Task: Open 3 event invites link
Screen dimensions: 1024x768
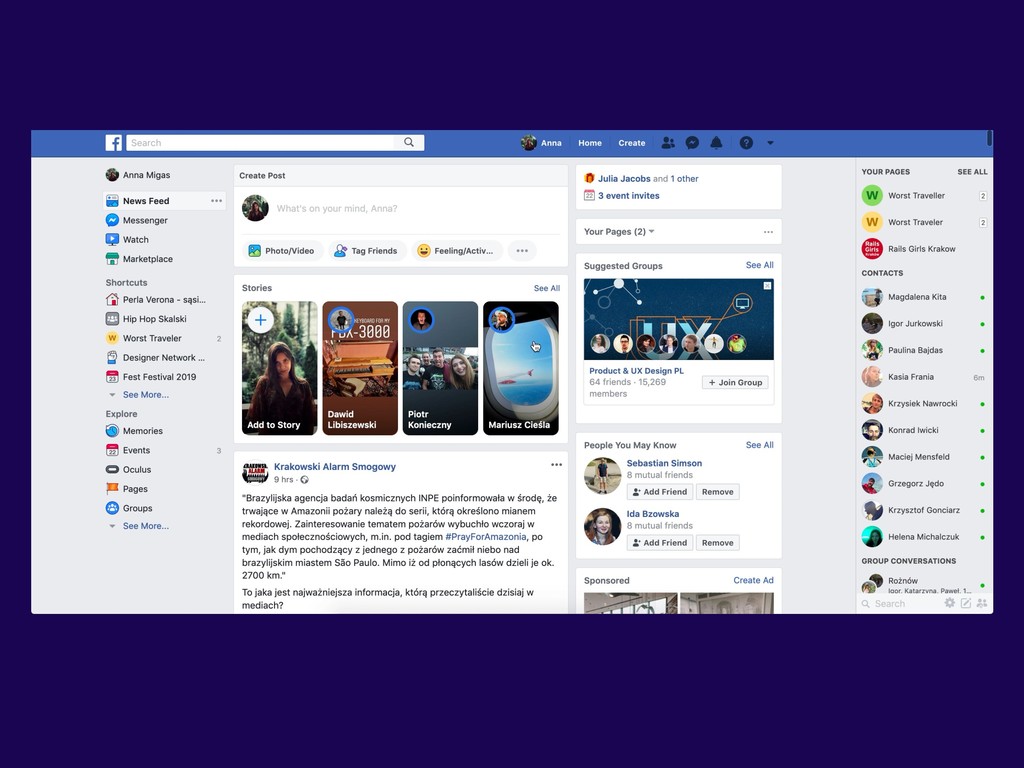Action: 628,196
